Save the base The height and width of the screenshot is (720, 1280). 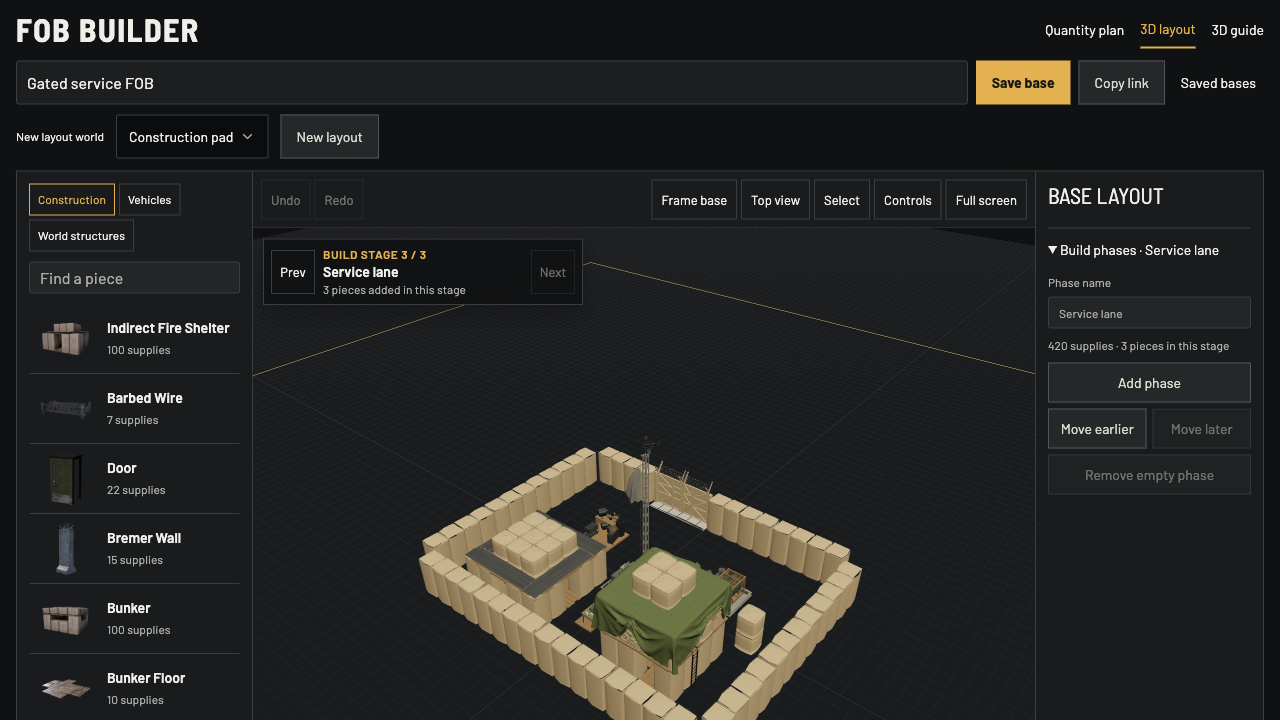click(1023, 83)
